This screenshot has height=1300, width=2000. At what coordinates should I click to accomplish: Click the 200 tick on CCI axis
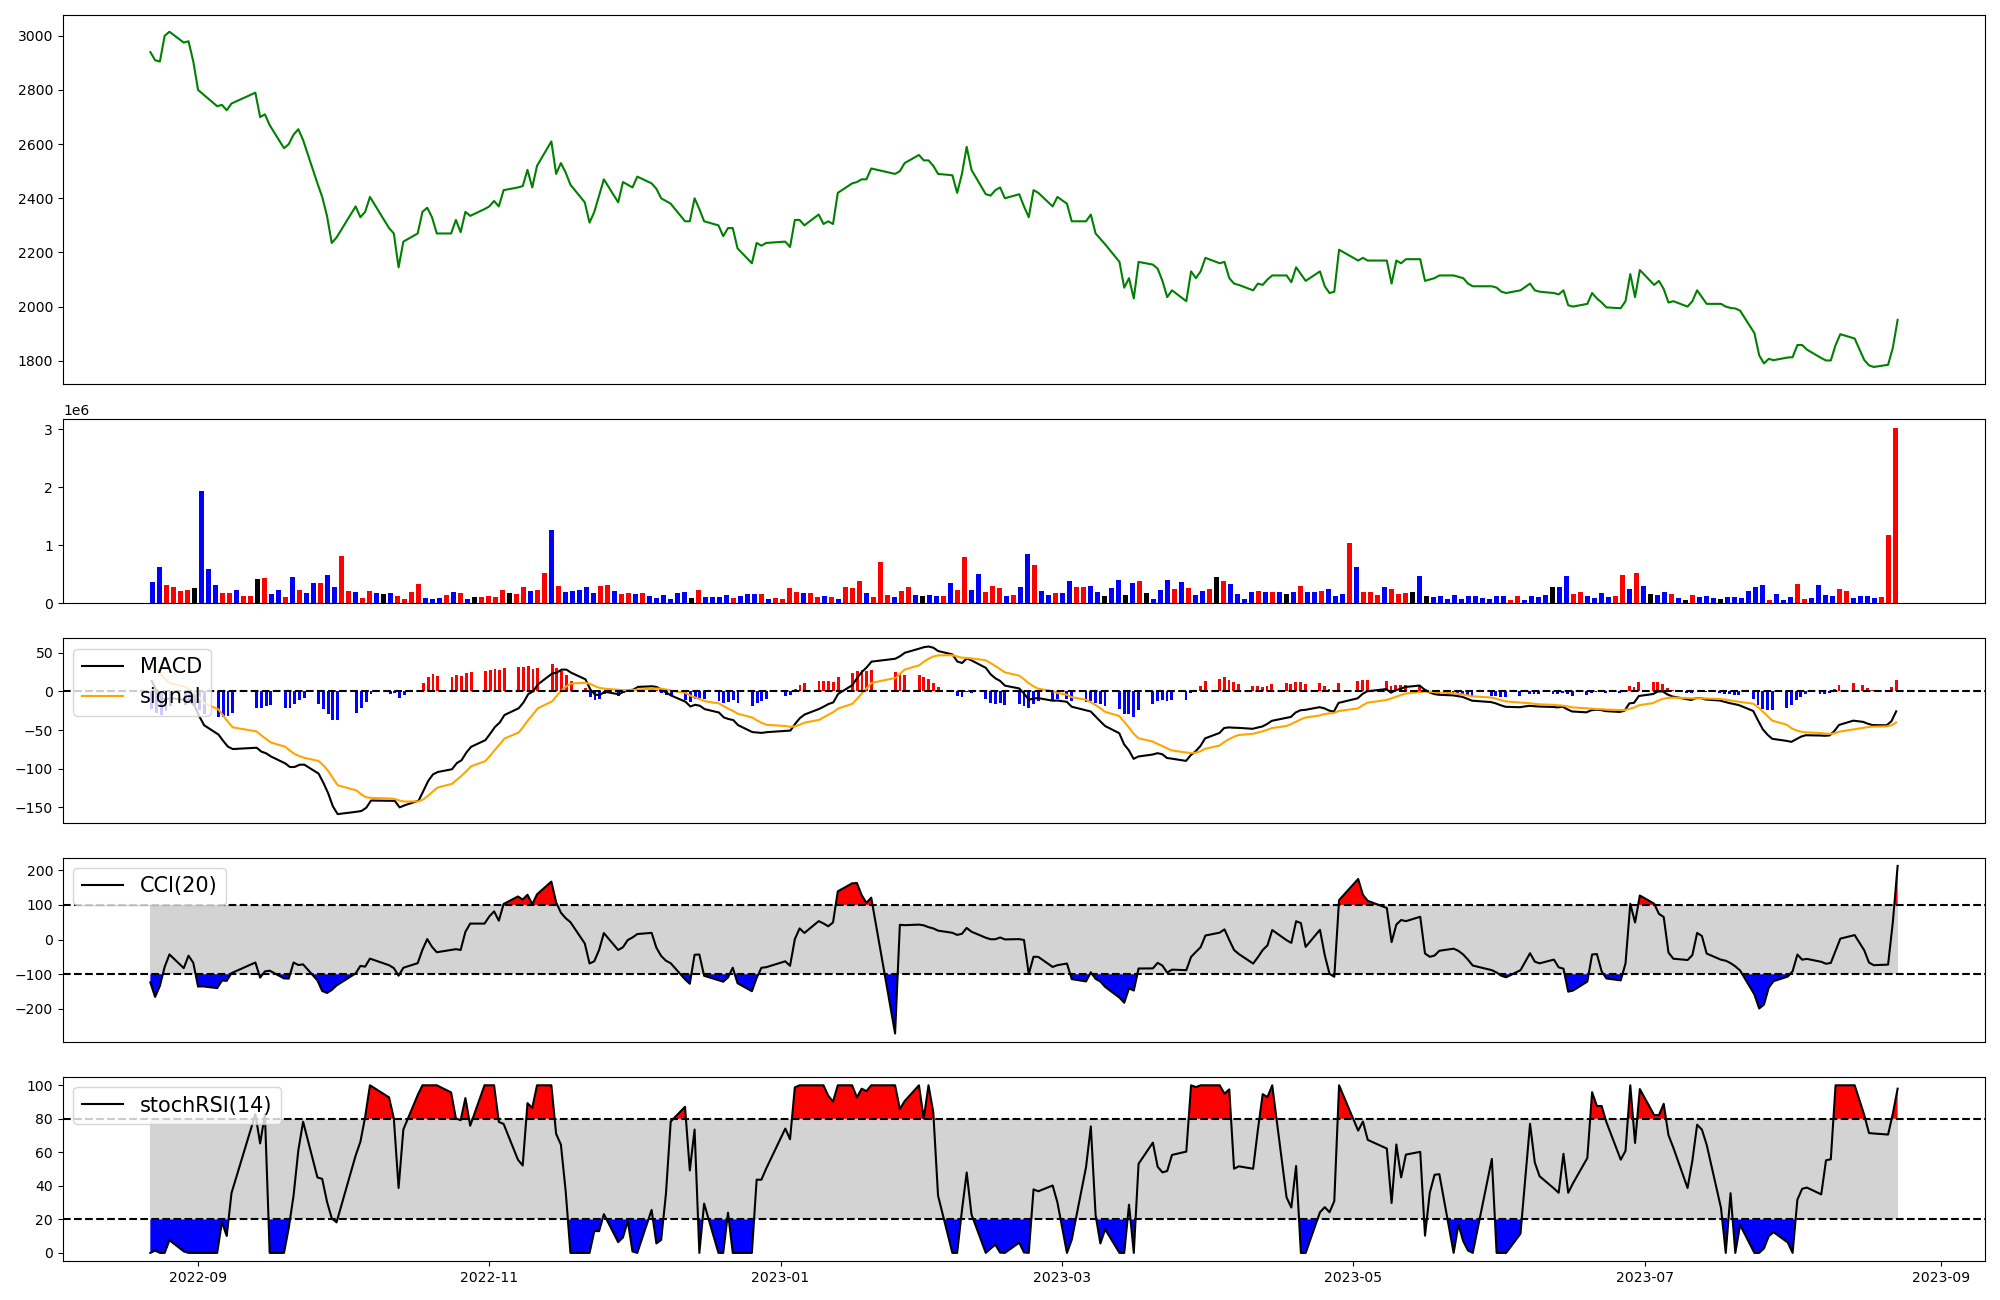[x=41, y=871]
